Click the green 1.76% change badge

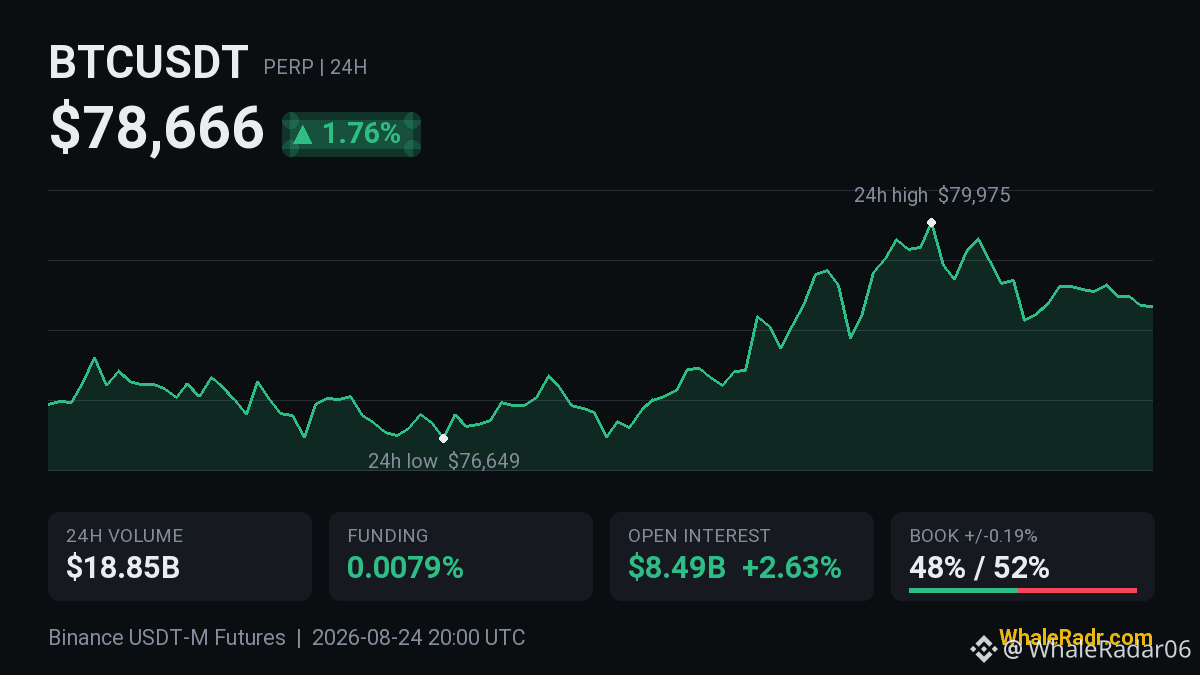tap(351, 134)
